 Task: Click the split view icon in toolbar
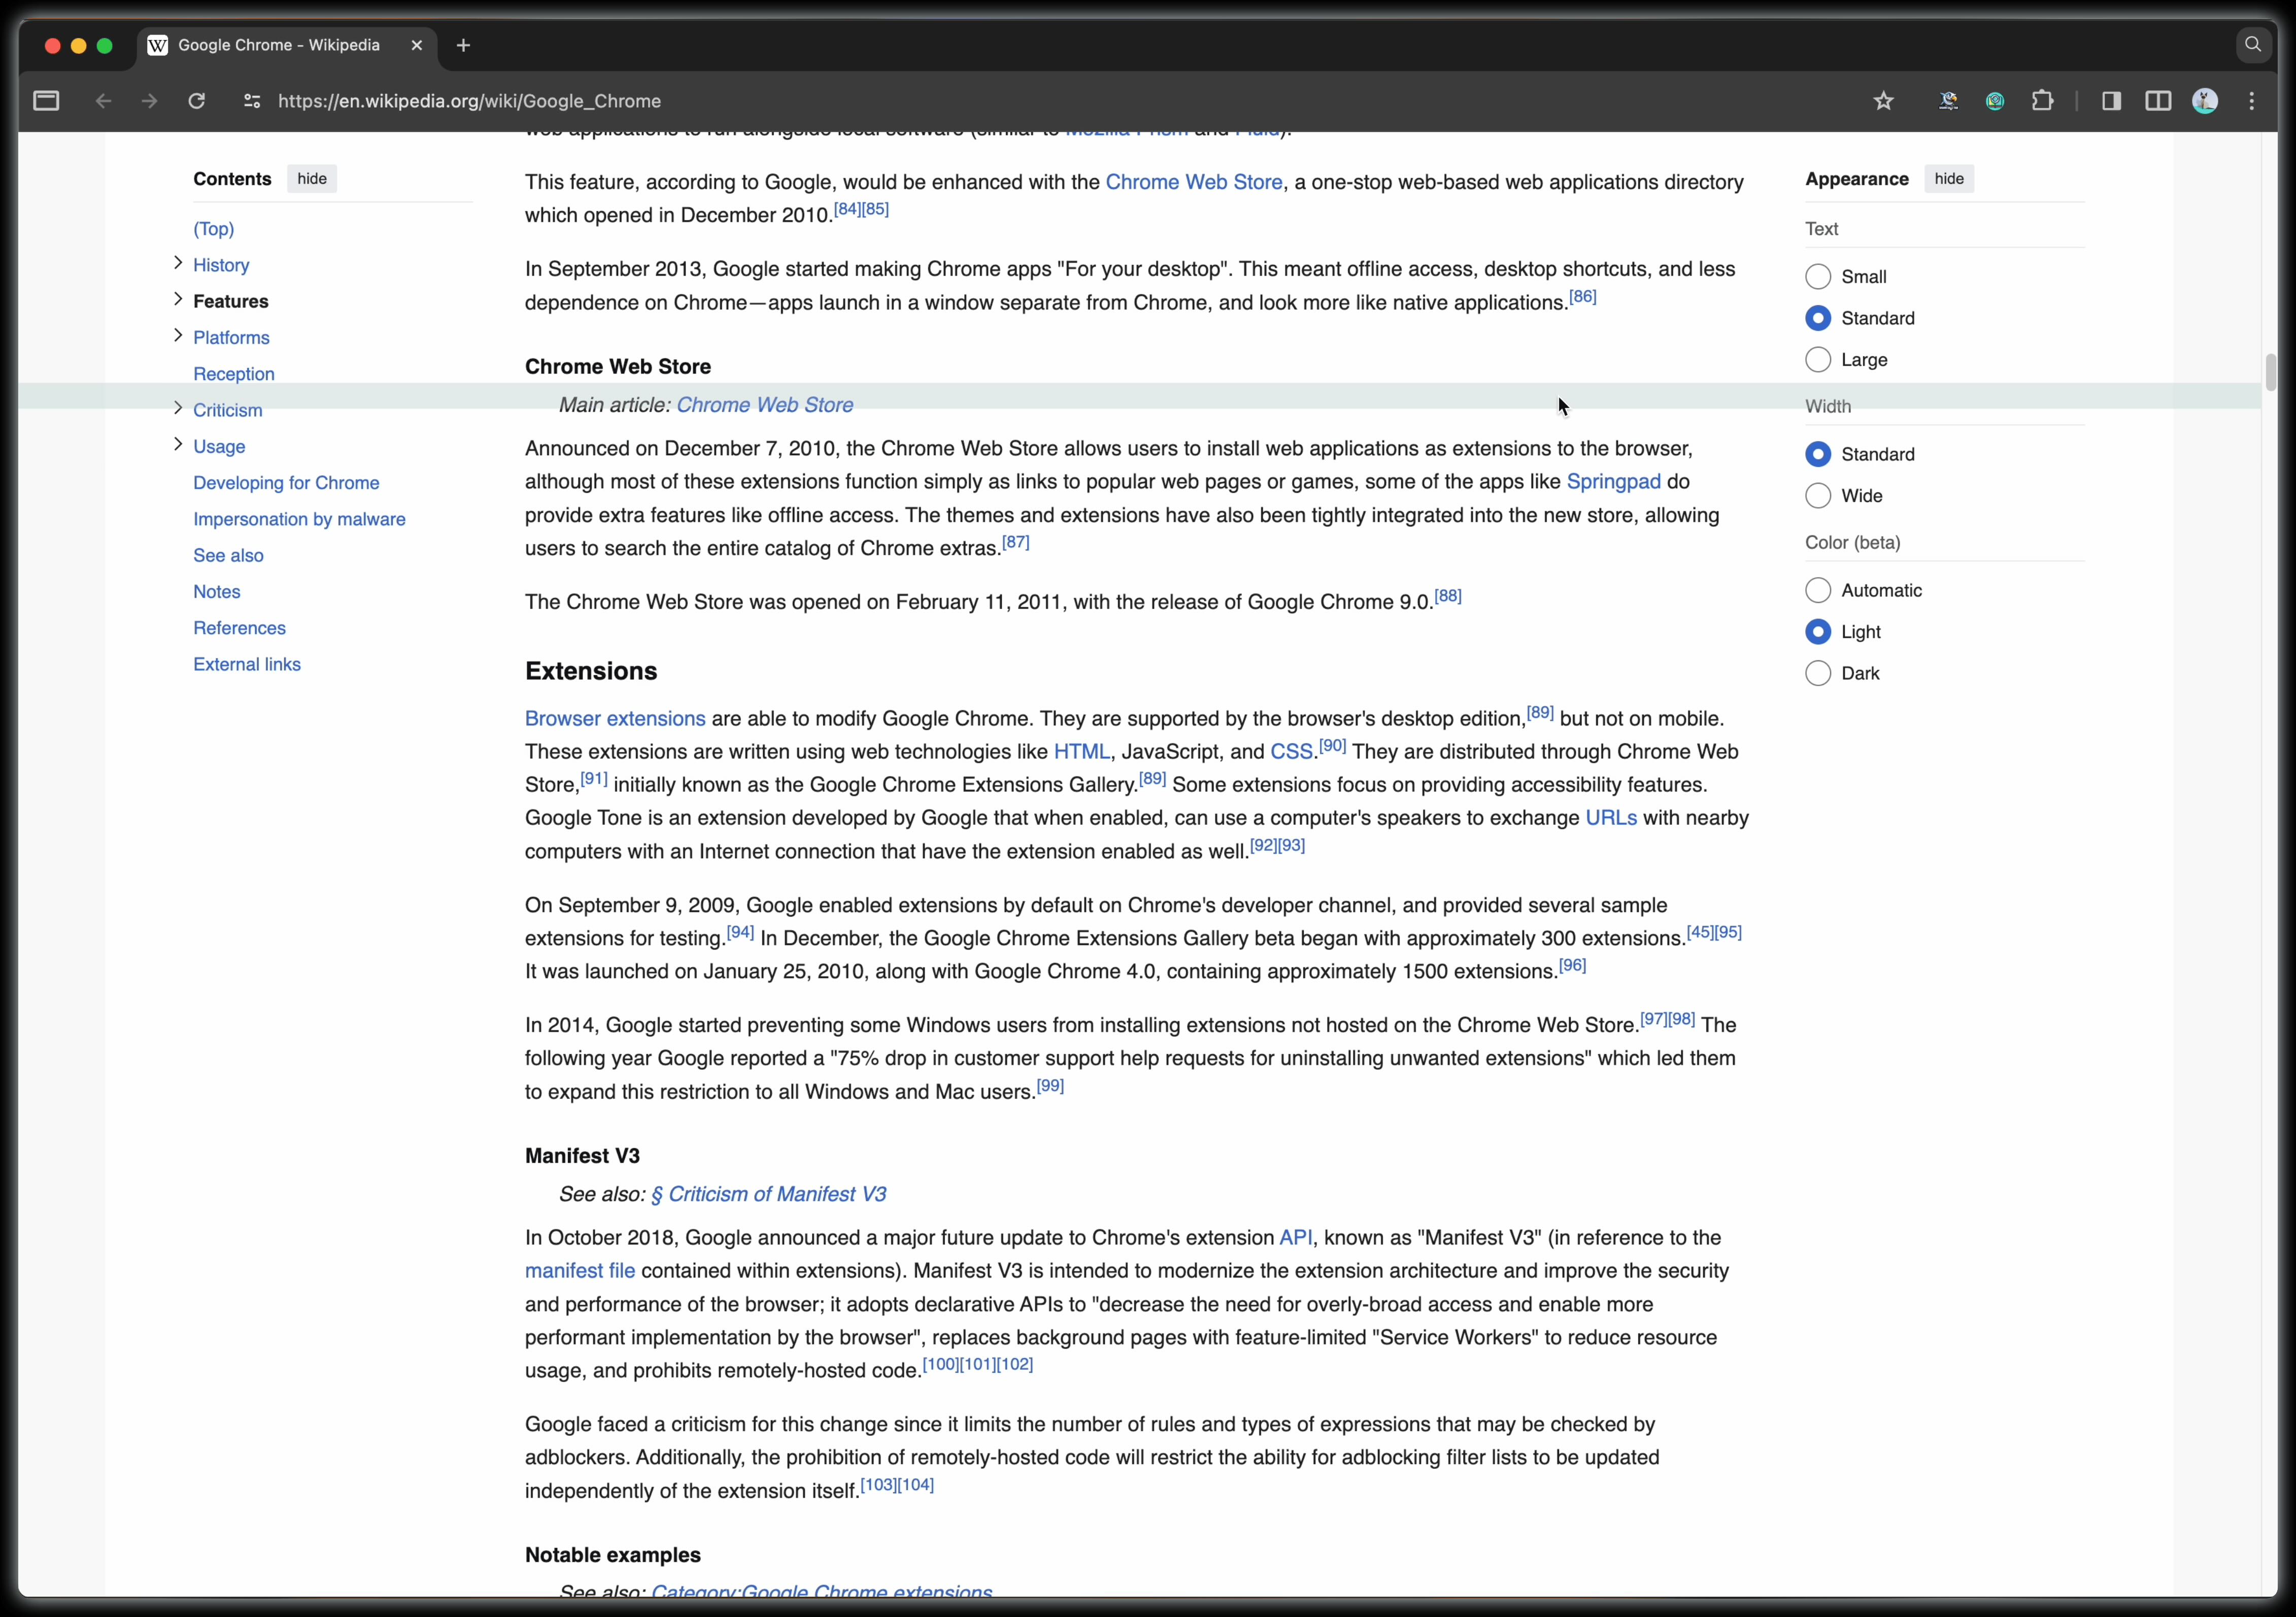[2158, 101]
